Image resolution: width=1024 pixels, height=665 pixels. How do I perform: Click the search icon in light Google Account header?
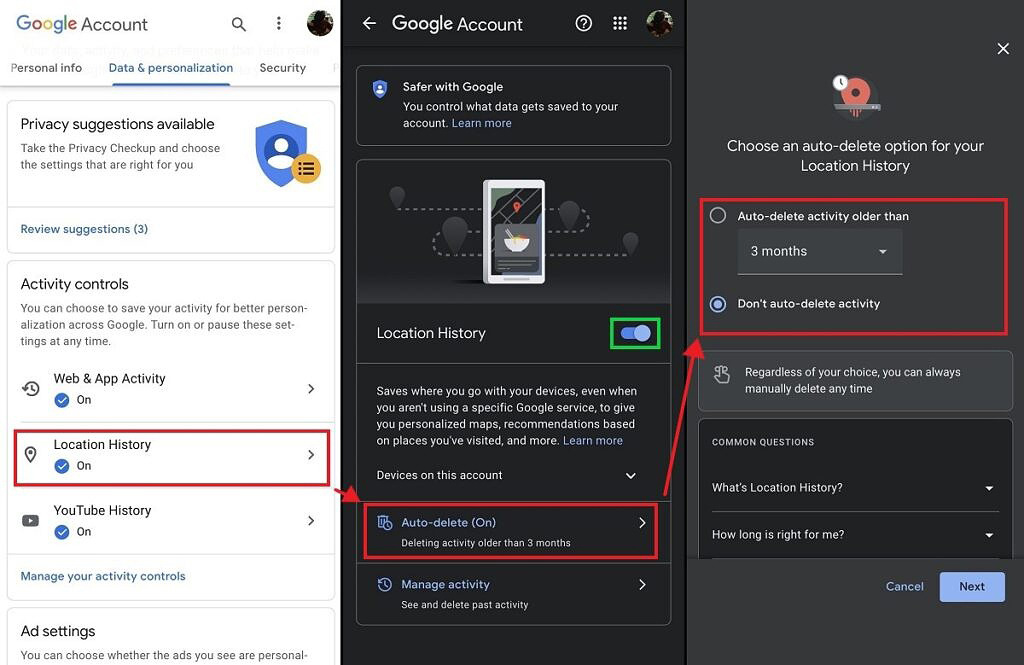pyautogui.click(x=238, y=24)
